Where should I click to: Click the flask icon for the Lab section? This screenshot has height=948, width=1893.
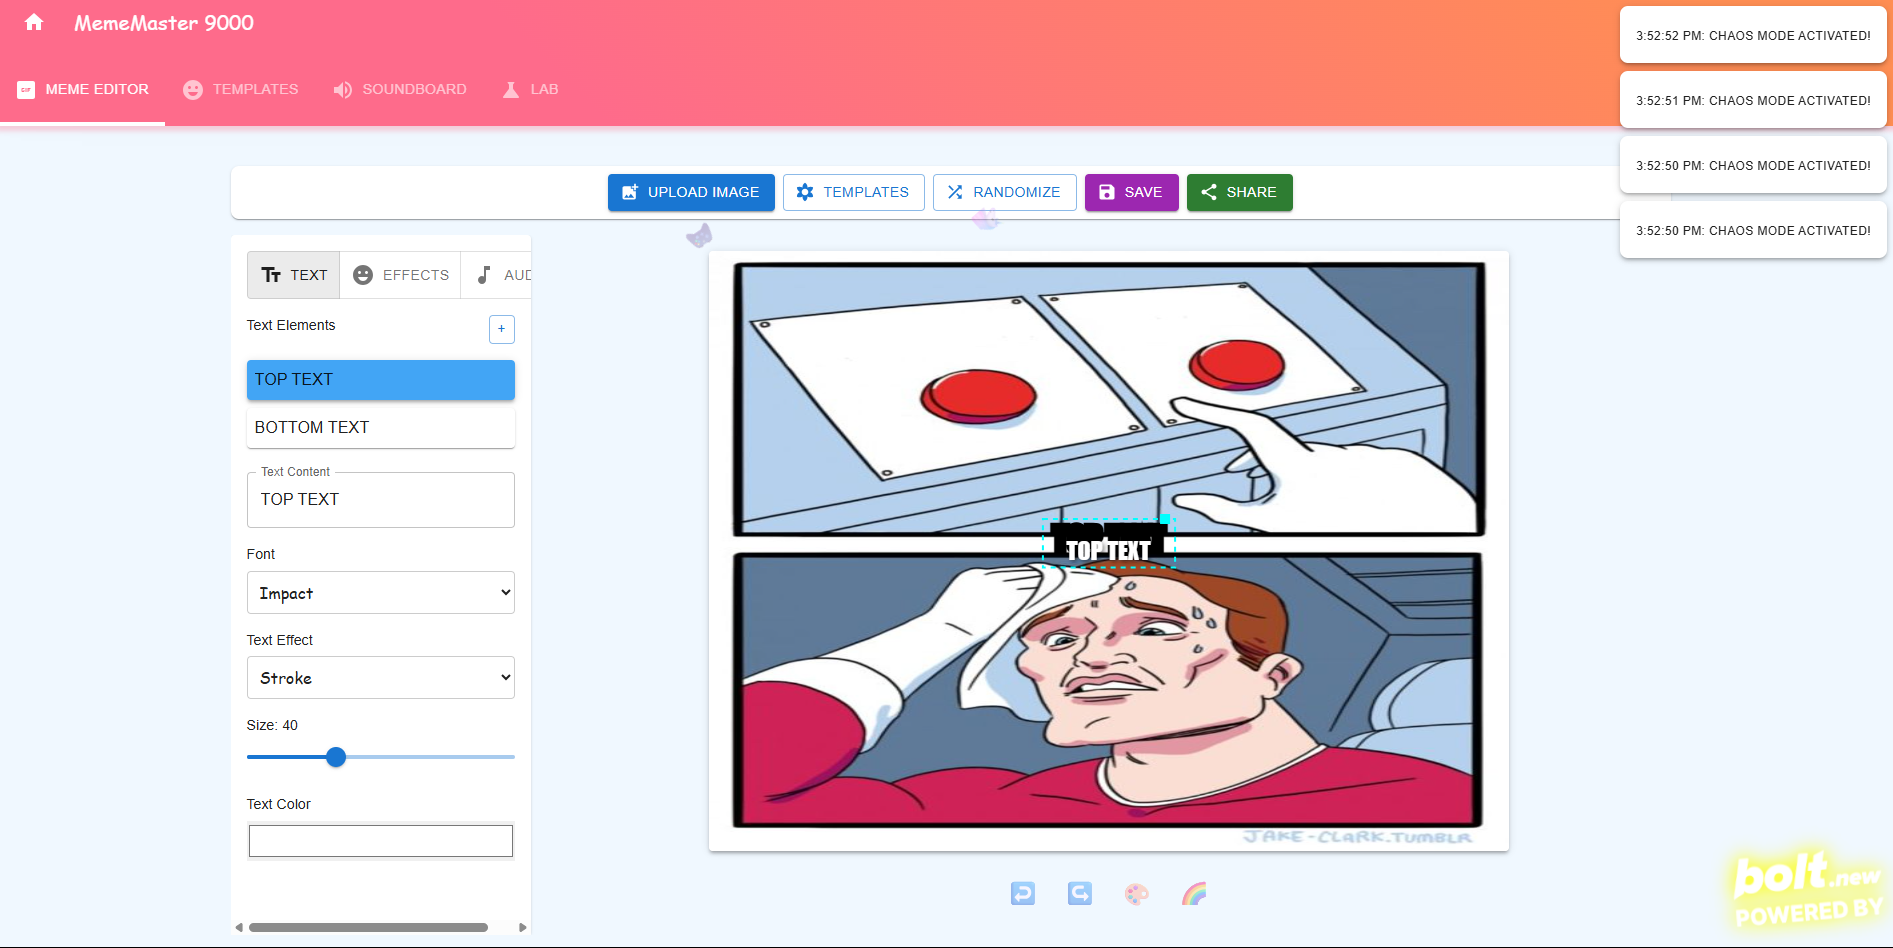pyautogui.click(x=510, y=89)
